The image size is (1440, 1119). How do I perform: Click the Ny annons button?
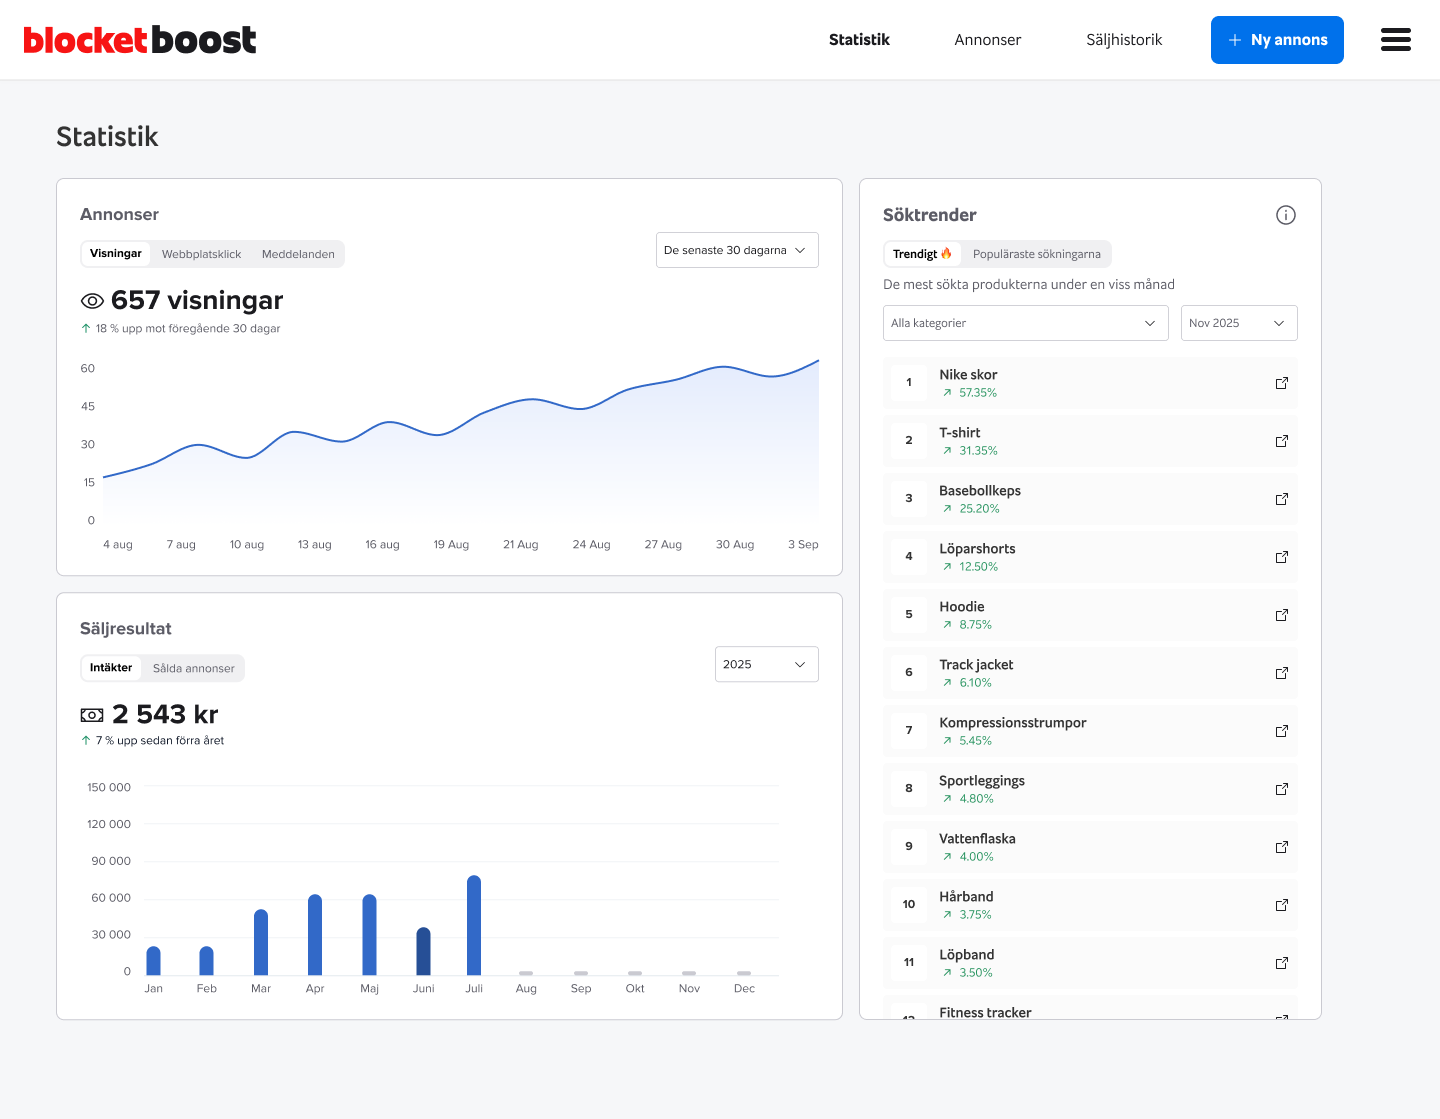coord(1277,40)
